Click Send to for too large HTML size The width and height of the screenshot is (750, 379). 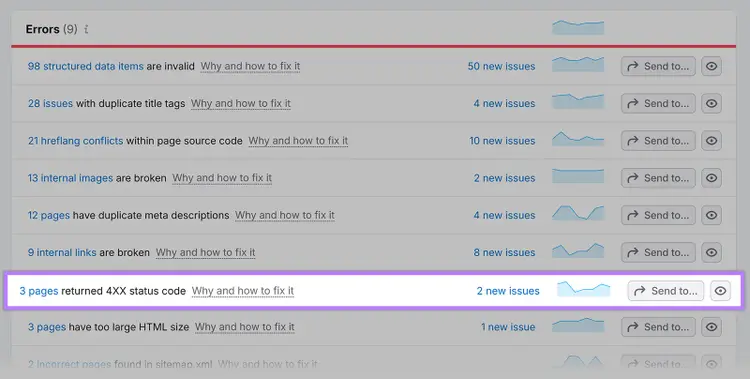click(x=658, y=327)
